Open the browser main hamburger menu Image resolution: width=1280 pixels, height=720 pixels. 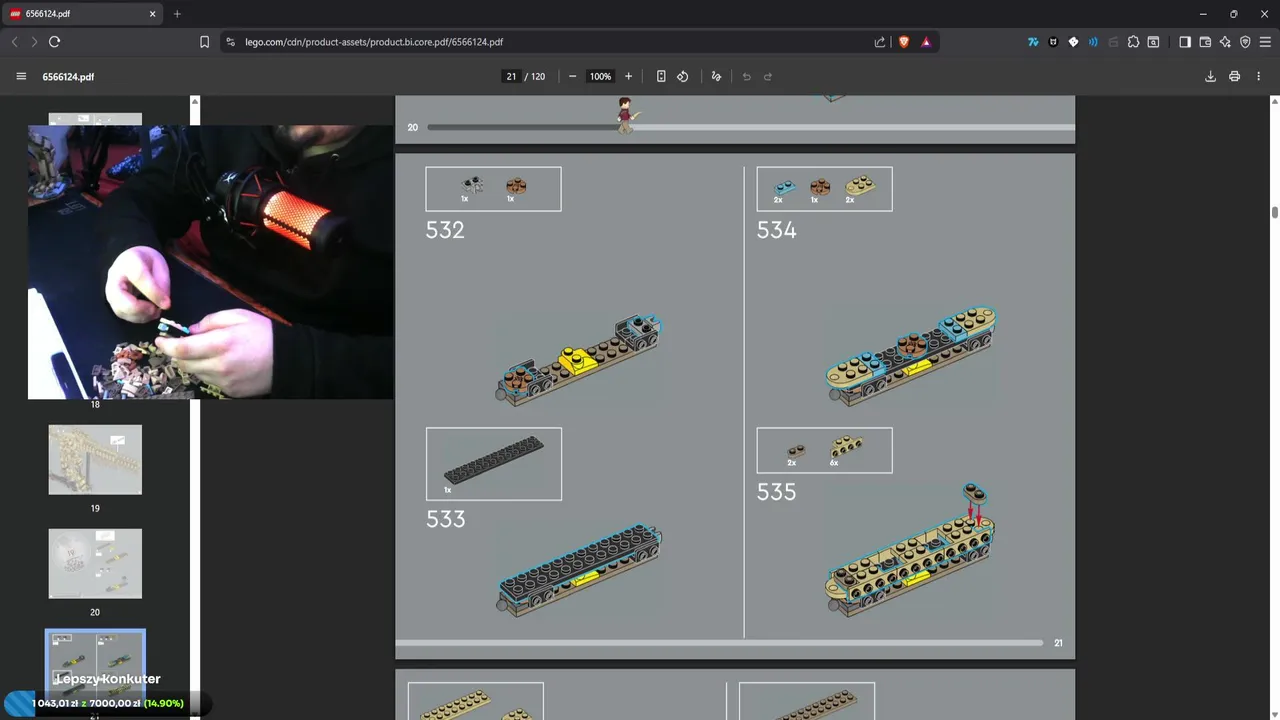[x=1265, y=42]
